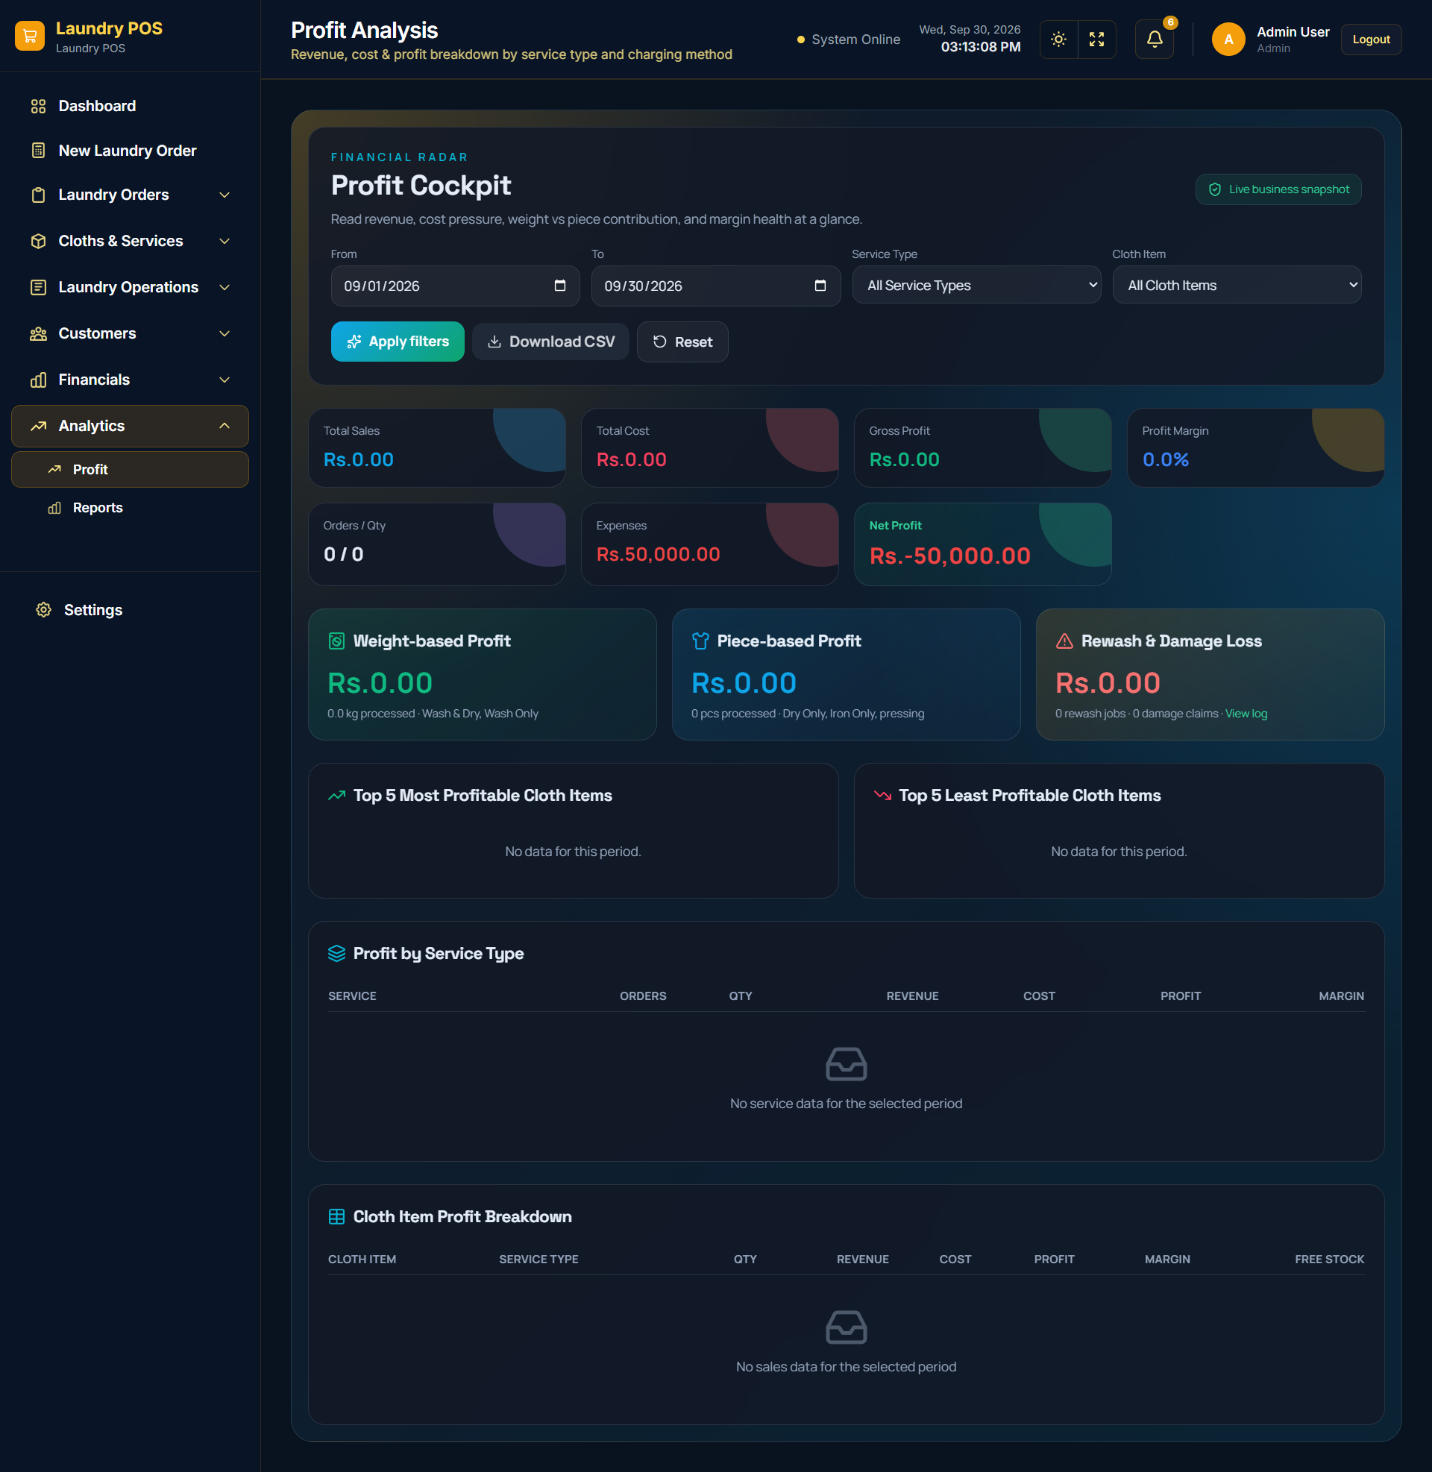Click the Dashboard grid icon
Viewport: 1432px width, 1472px height.
[x=38, y=106]
